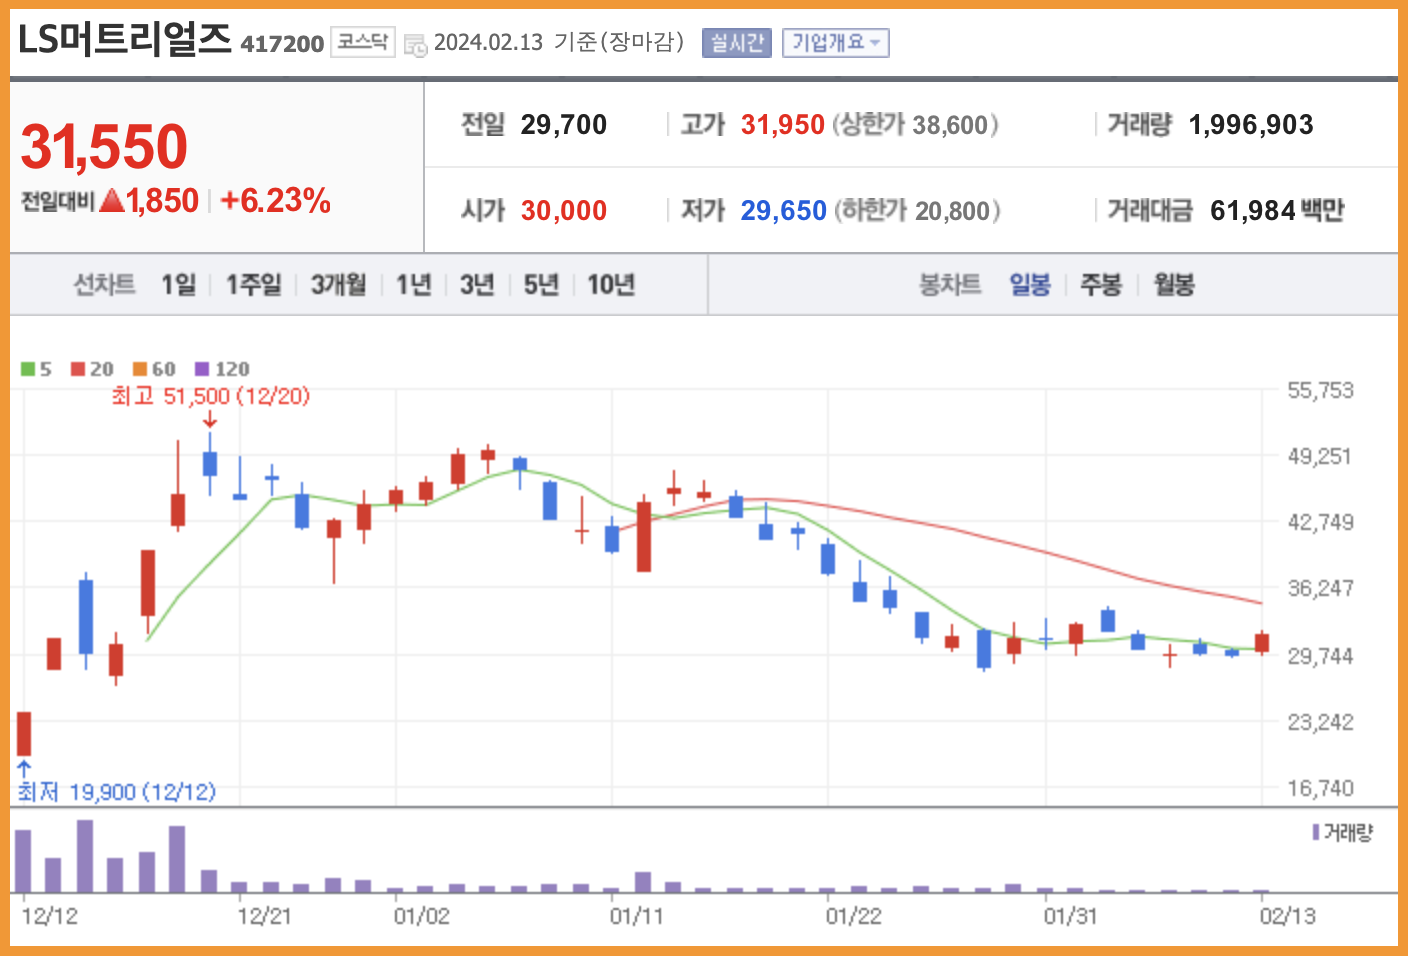
Task: Click the volume value 1,996,903
Action: [1251, 125]
